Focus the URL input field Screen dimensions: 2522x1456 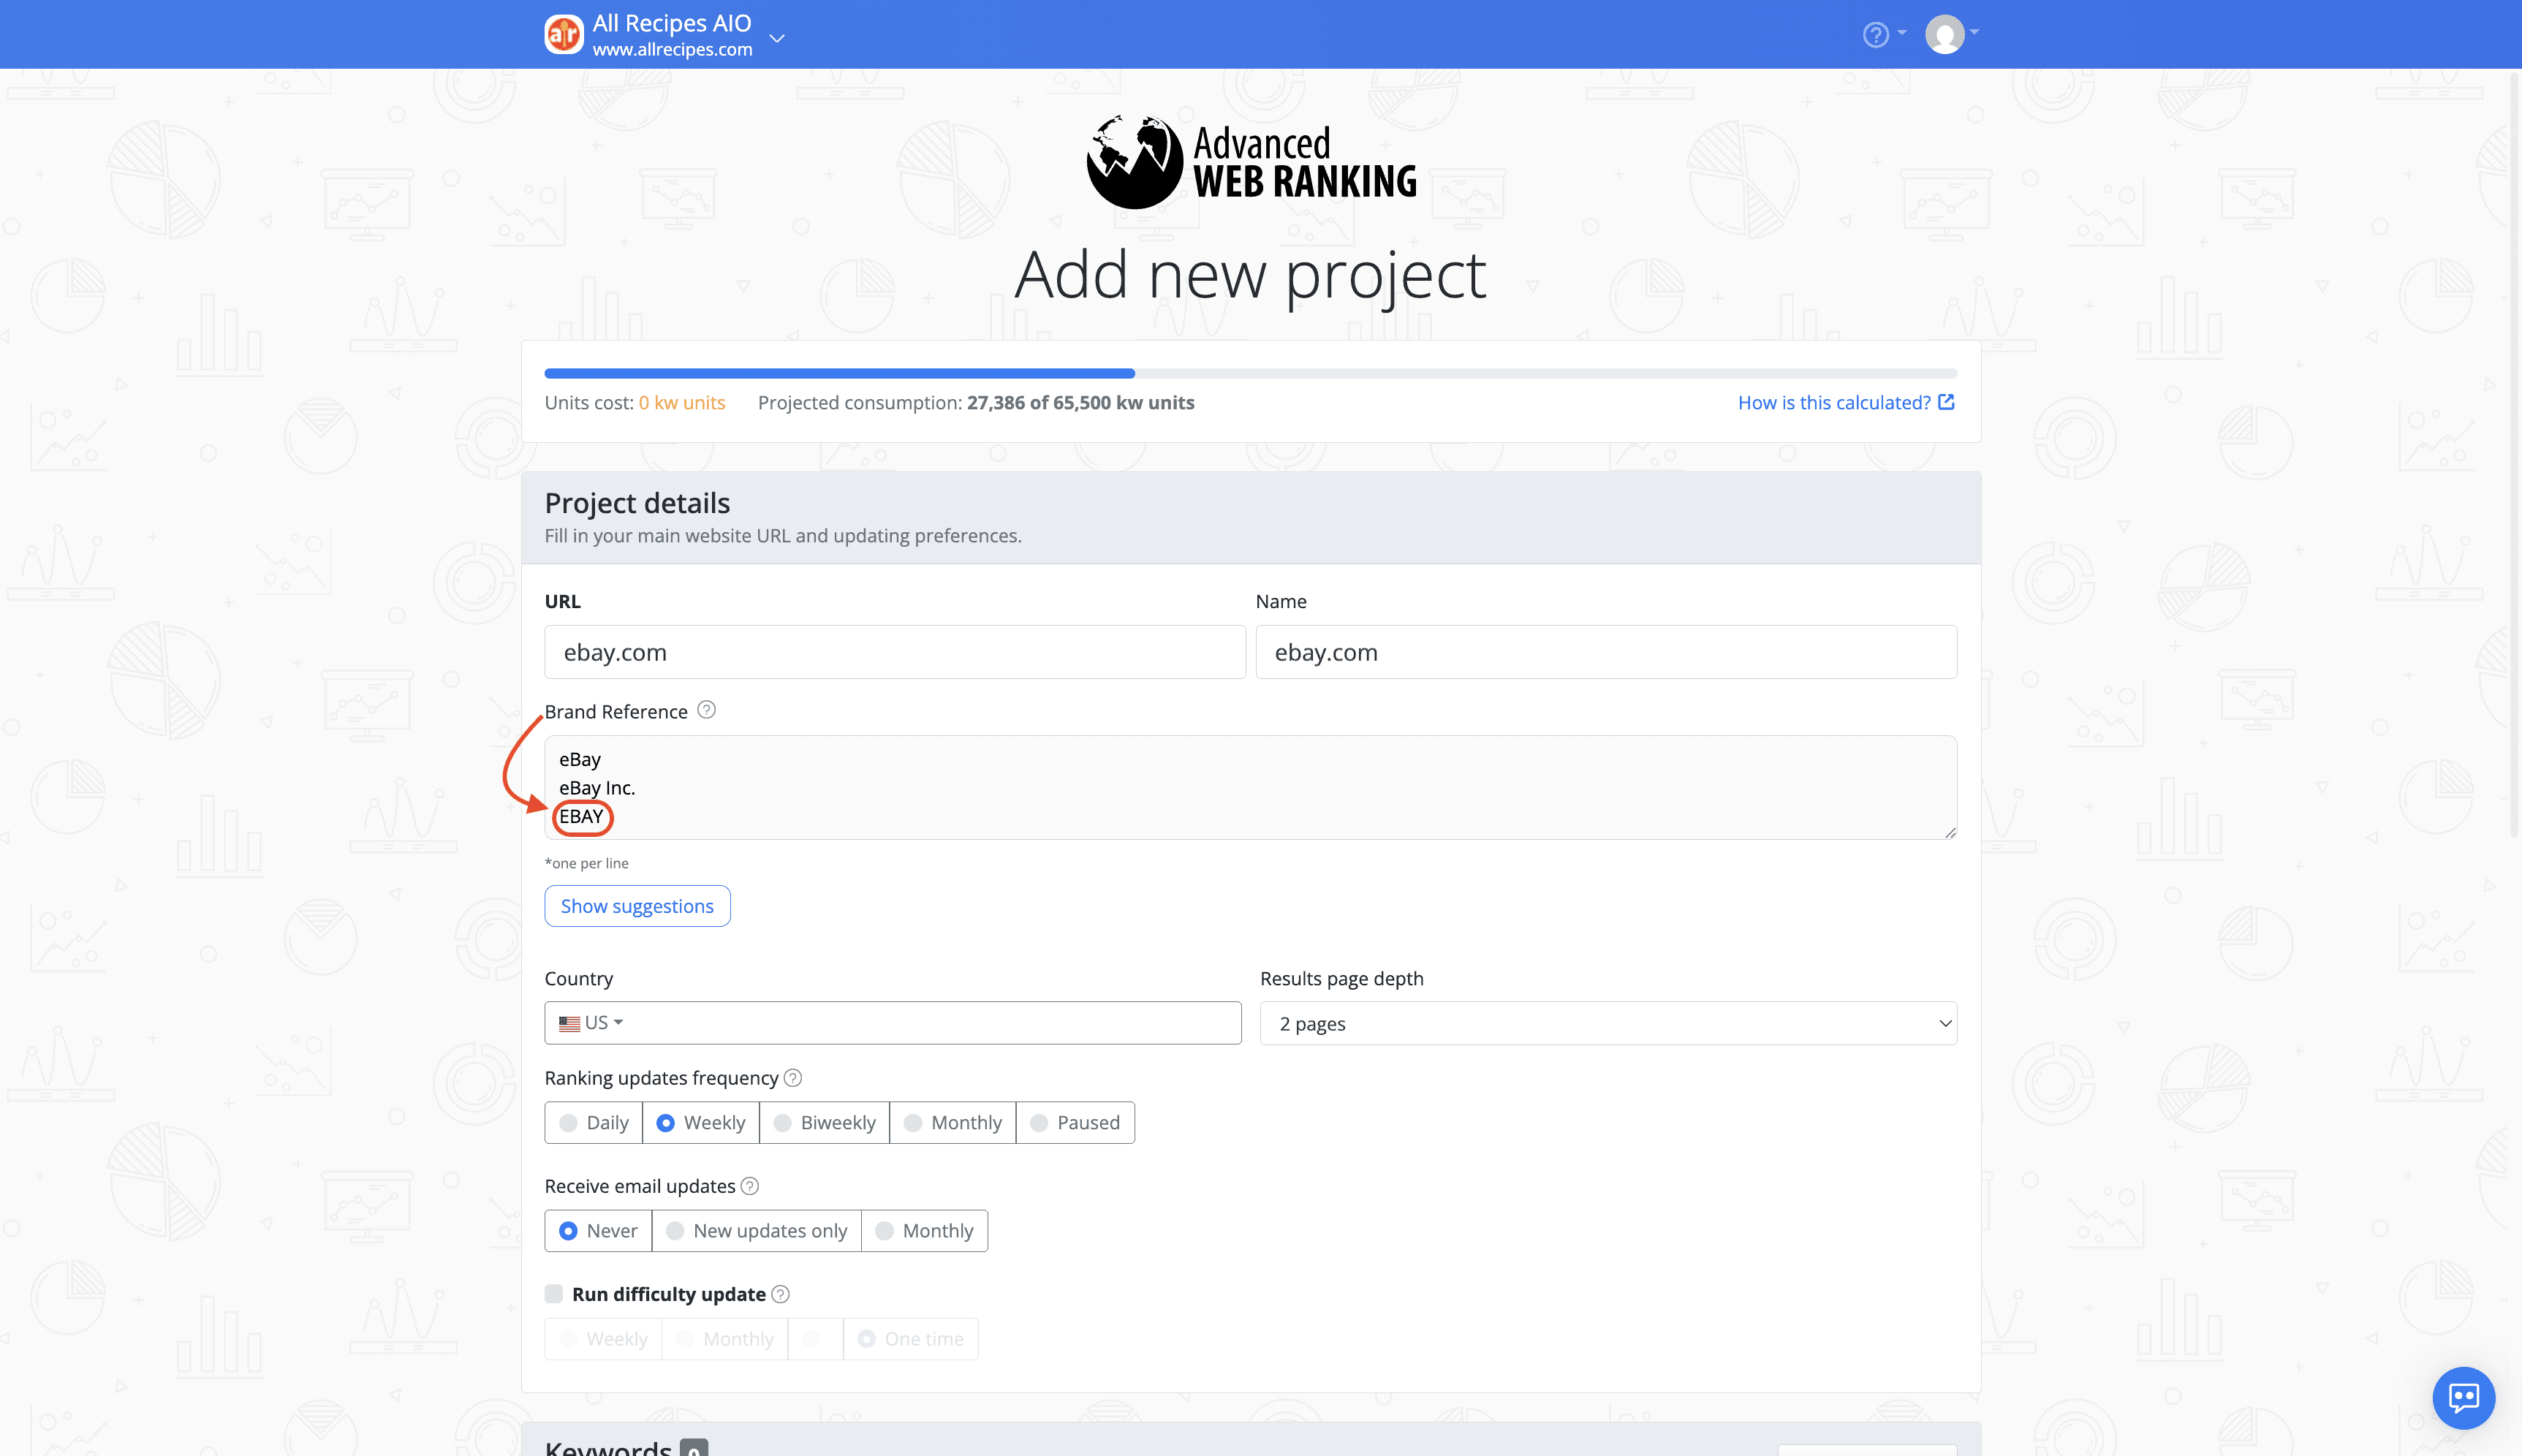coord(894,652)
